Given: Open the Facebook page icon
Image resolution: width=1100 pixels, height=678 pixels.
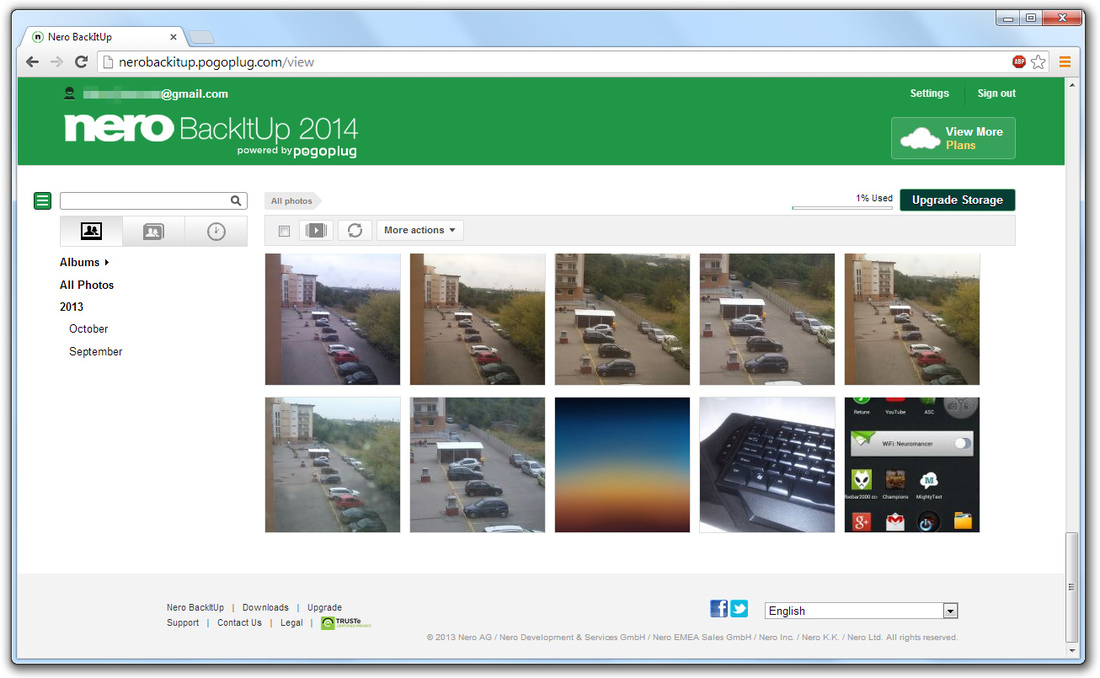Looking at the screenshot, I should click(x=719, y=609).
